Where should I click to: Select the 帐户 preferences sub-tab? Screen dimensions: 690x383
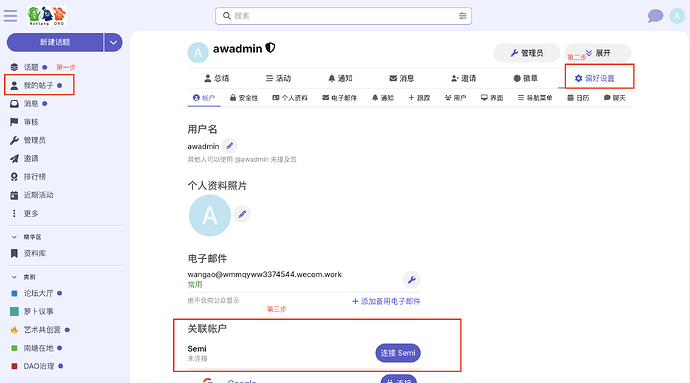tap(204, 98)
